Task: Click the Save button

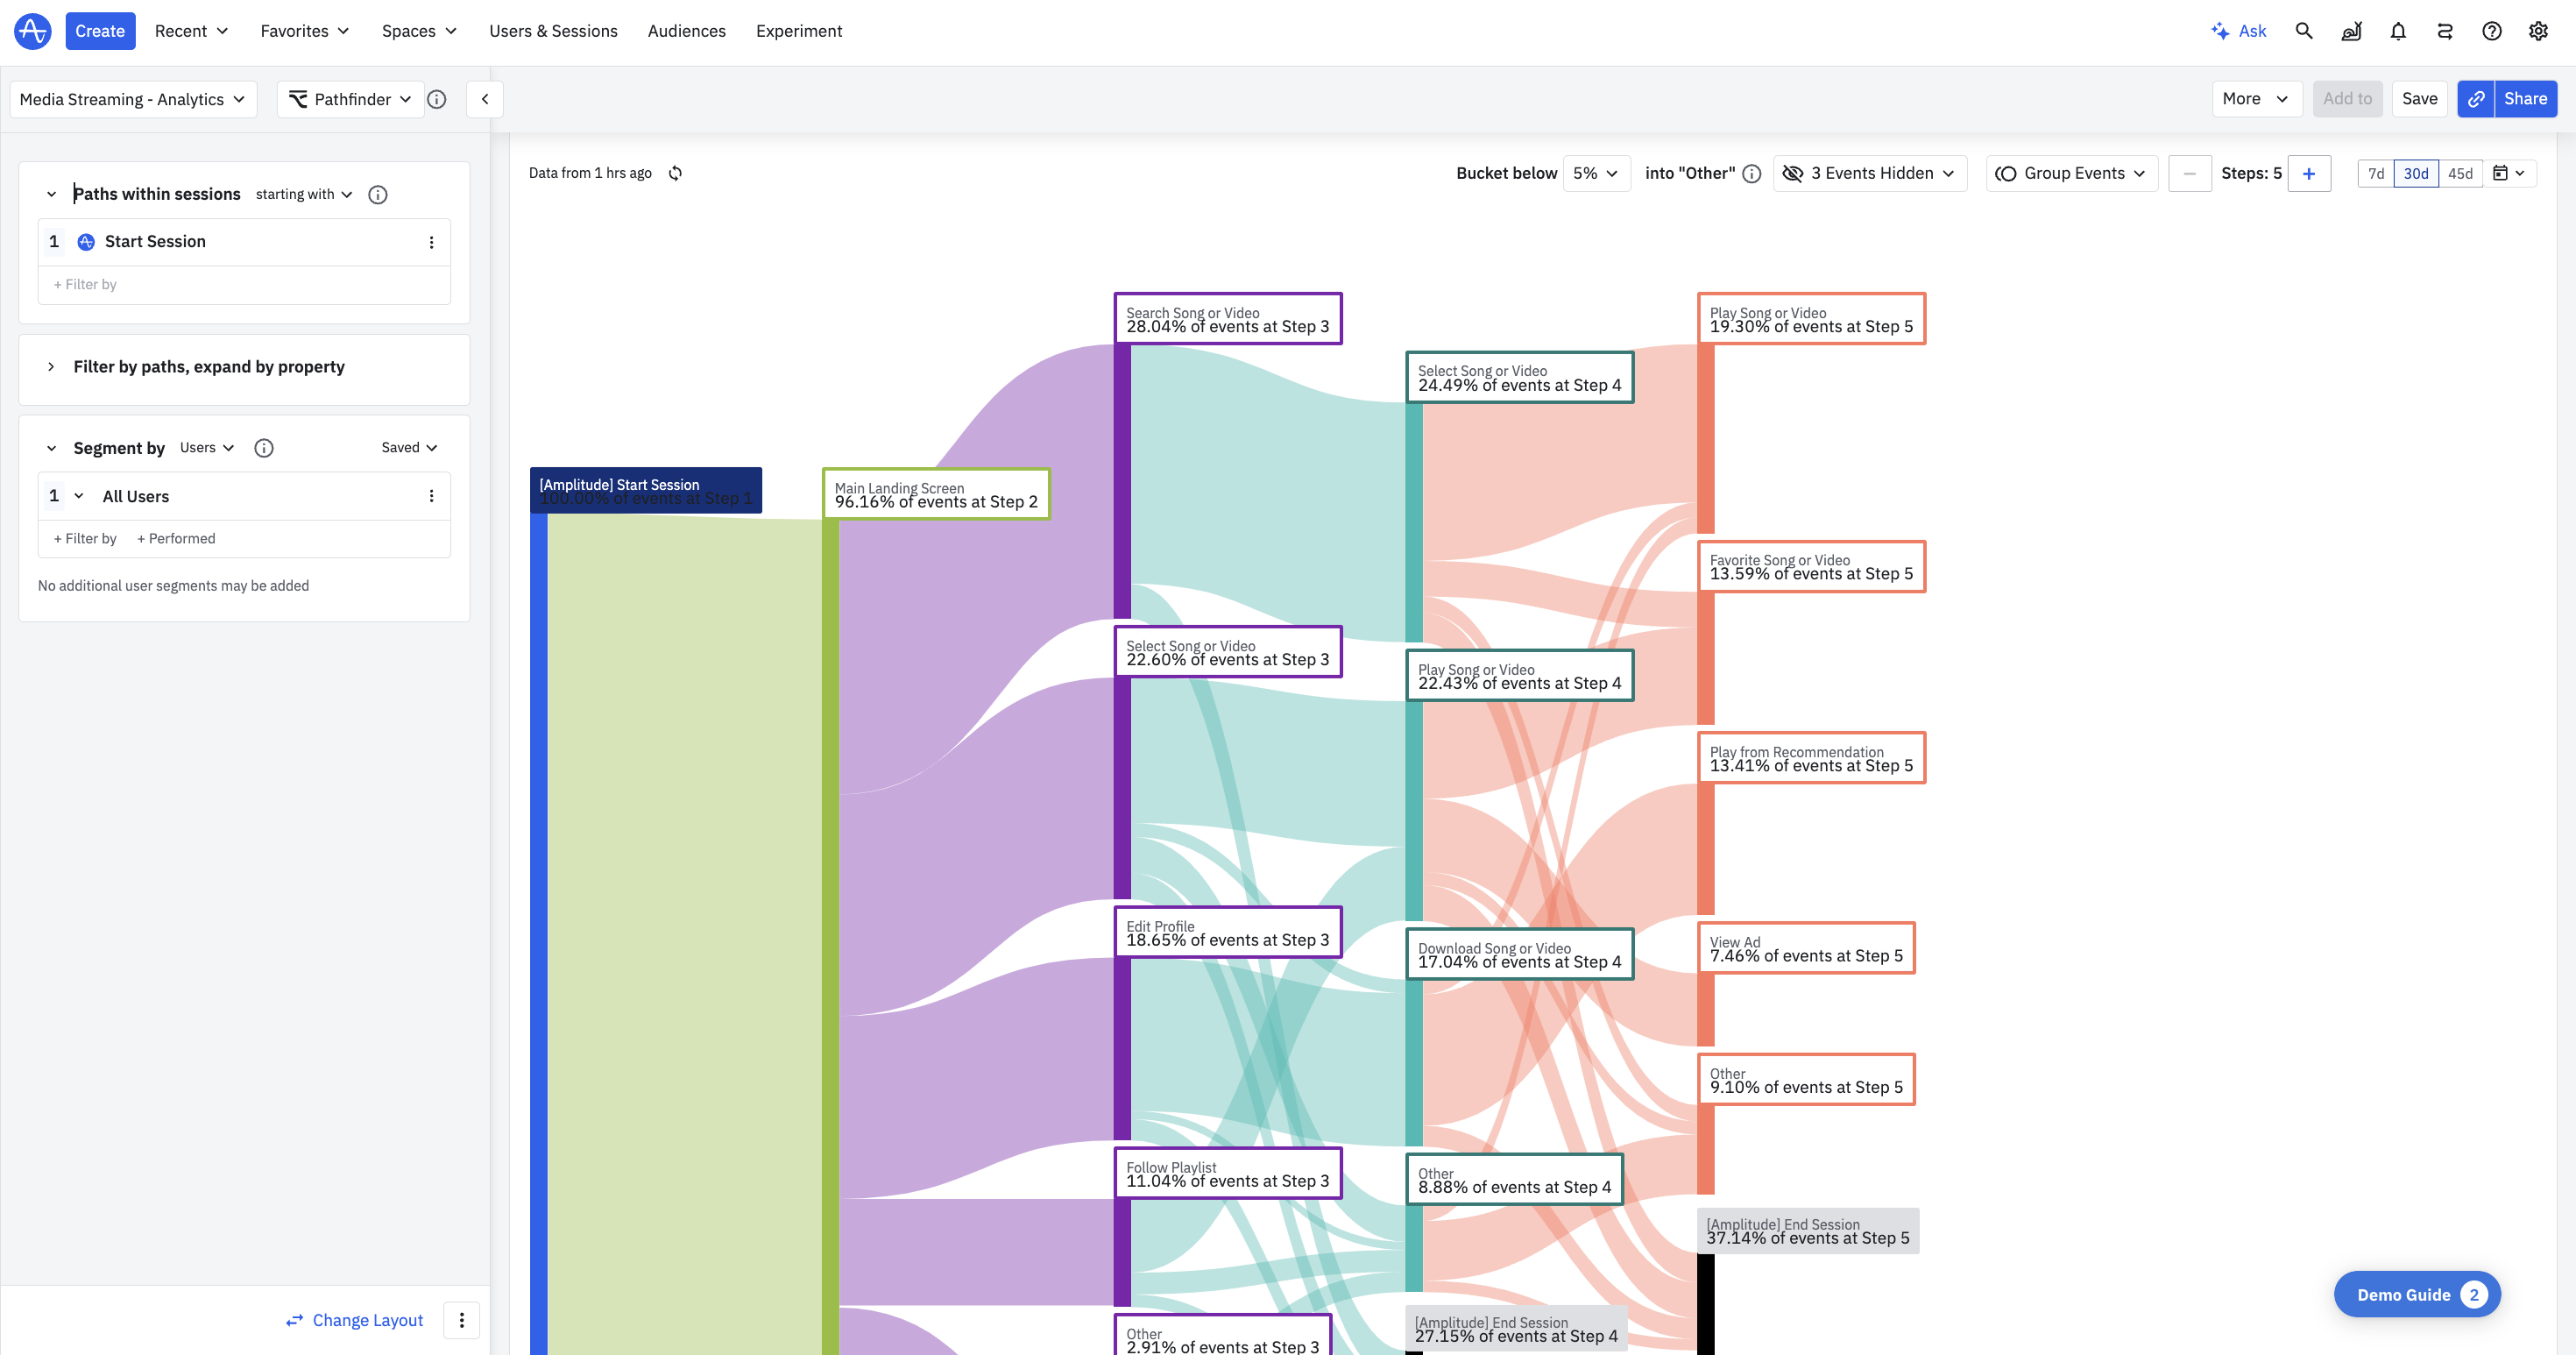Action: click(x=2419, y=99)
